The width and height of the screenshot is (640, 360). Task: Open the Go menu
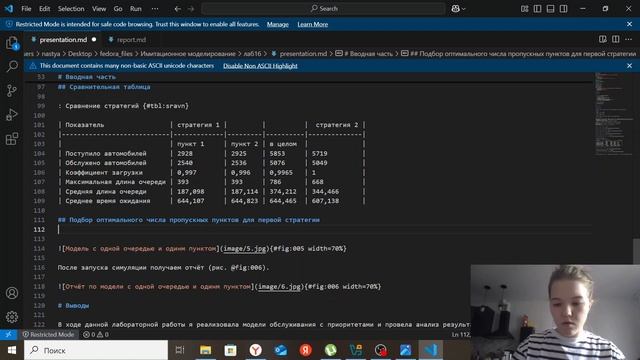coord(118,9)
